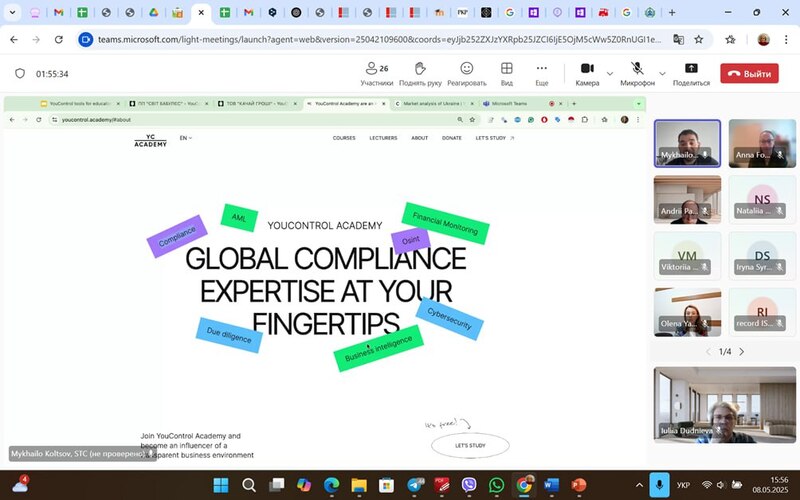Open Chrome profile avatar
The image size is (800, 500).
[763, 39]
